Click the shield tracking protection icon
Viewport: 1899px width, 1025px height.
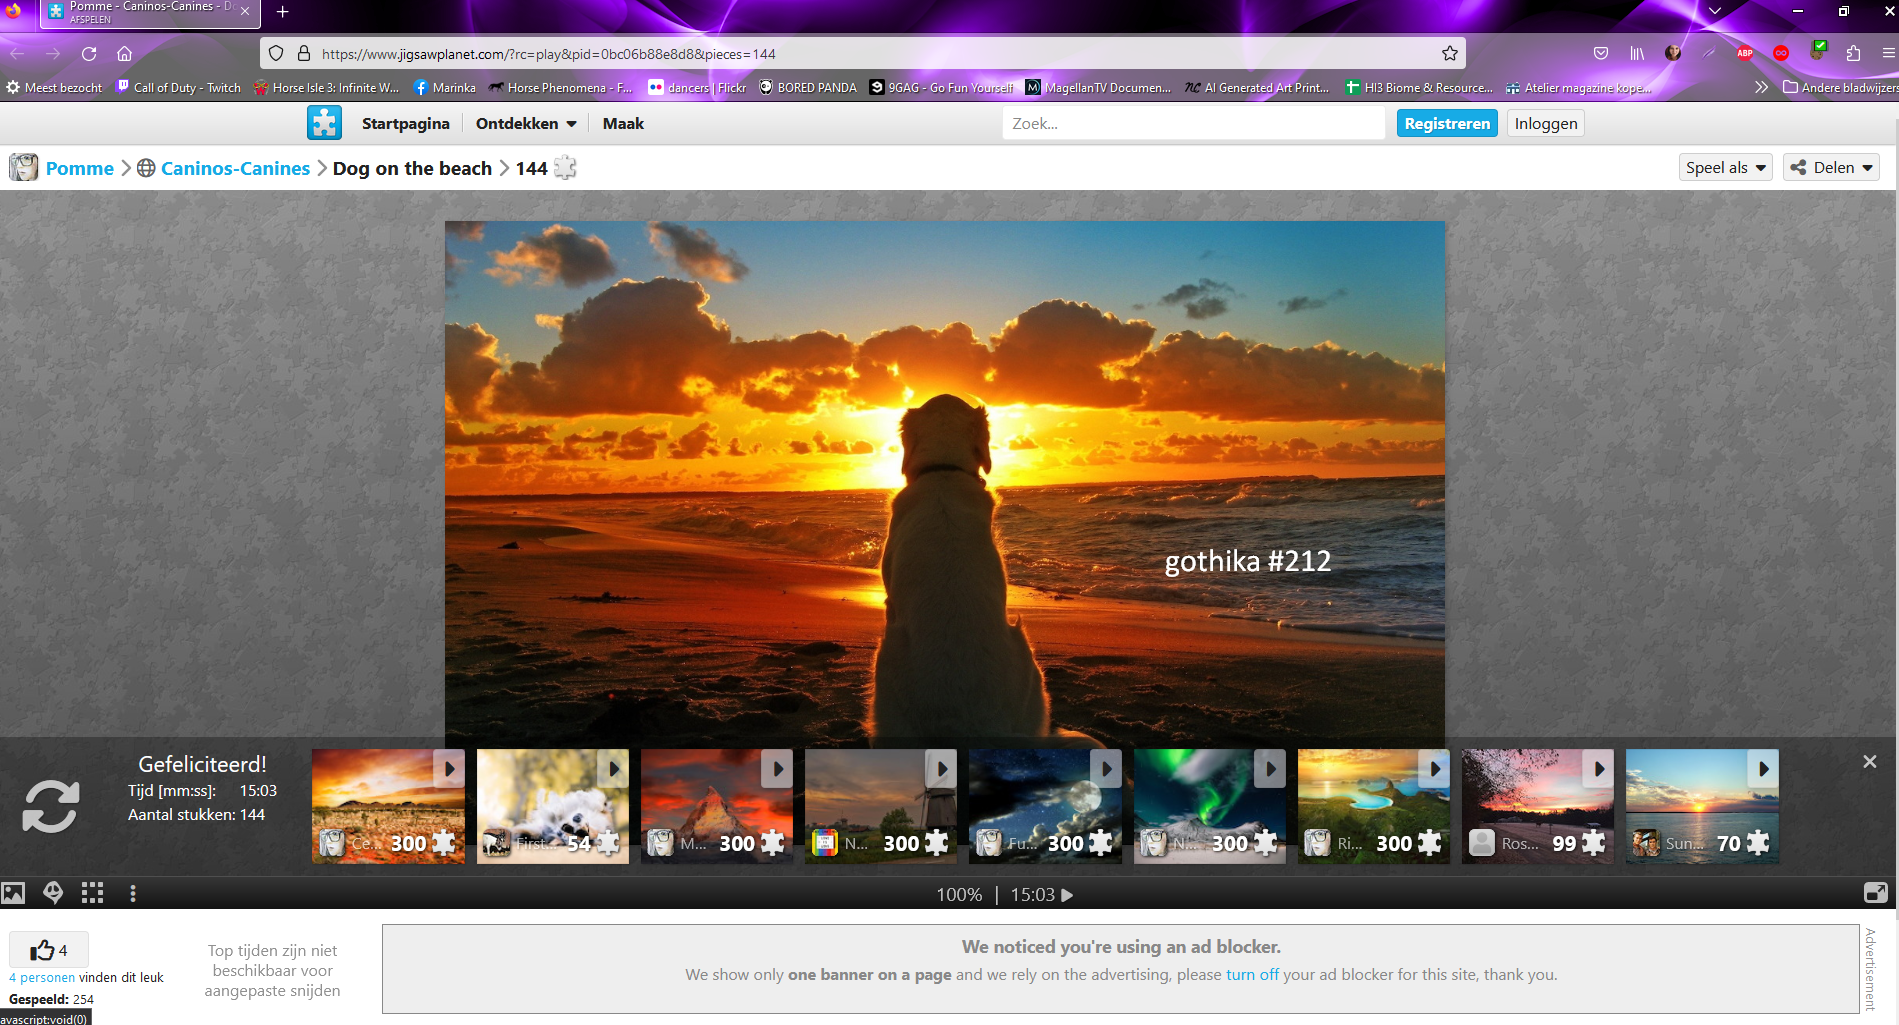coord(277,54)
